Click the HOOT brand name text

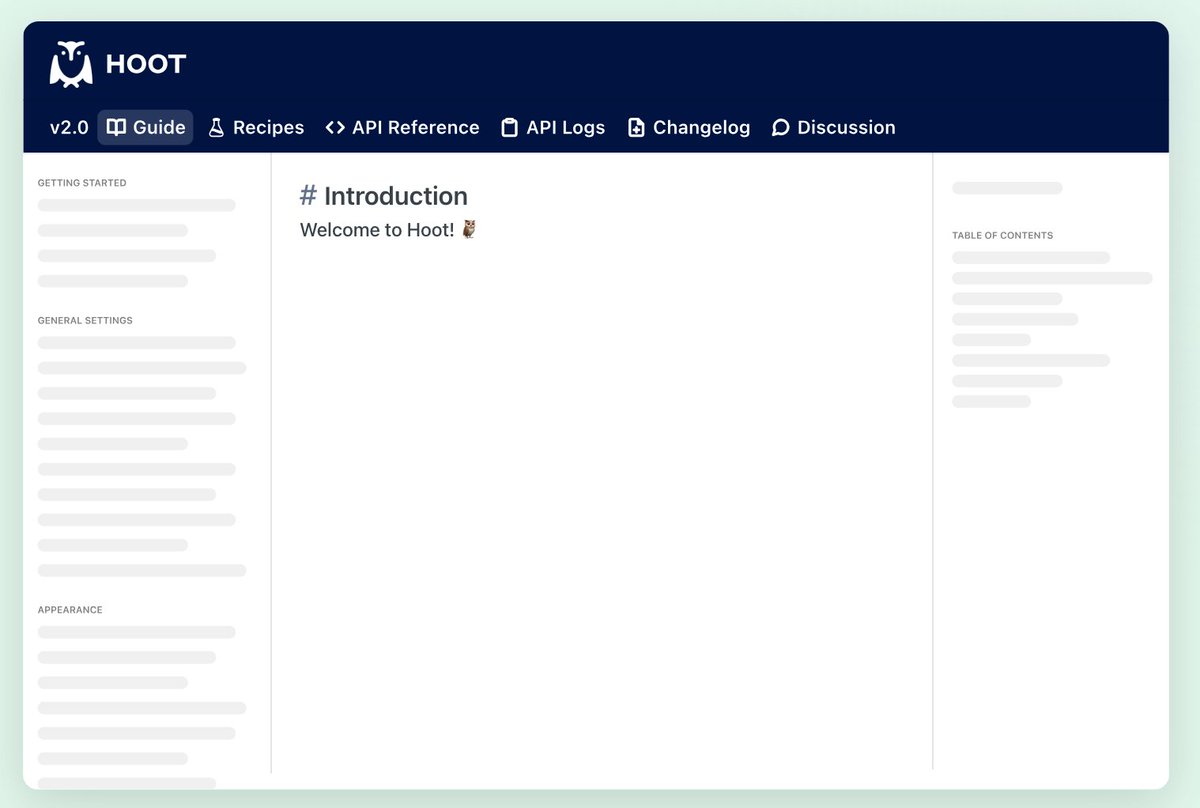pyautogui.click(x=146, y=65)
